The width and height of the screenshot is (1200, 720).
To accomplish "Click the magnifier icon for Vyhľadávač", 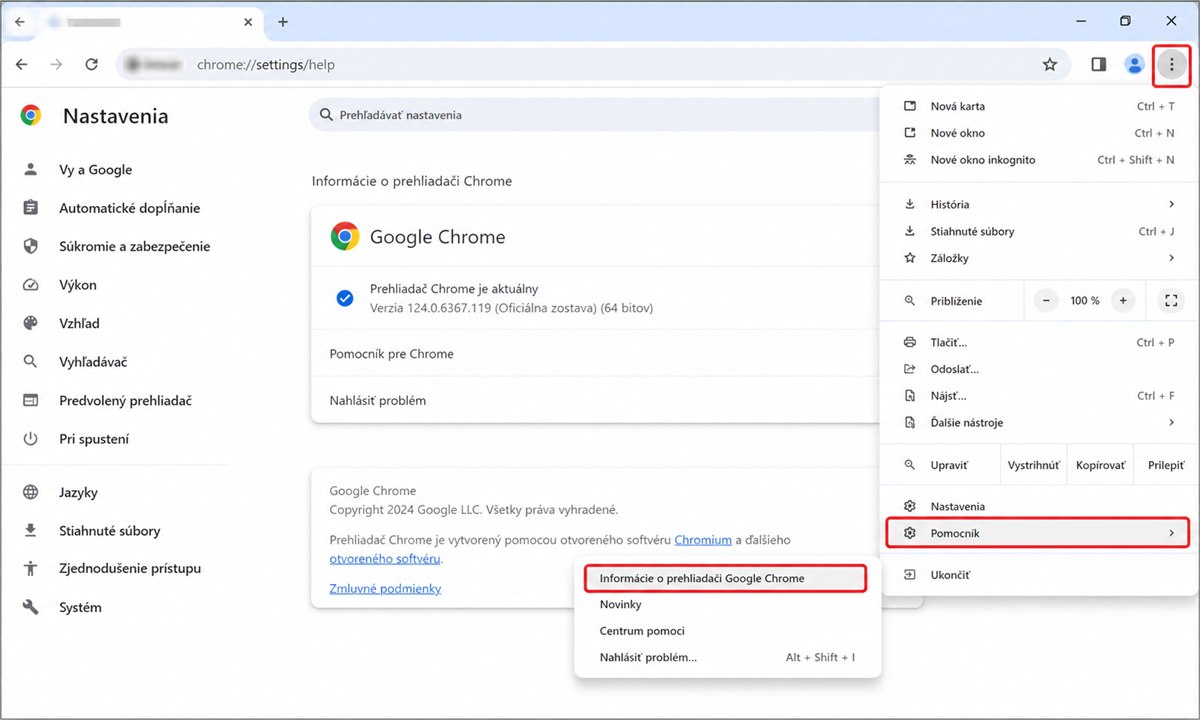I will tap(31, 362).
